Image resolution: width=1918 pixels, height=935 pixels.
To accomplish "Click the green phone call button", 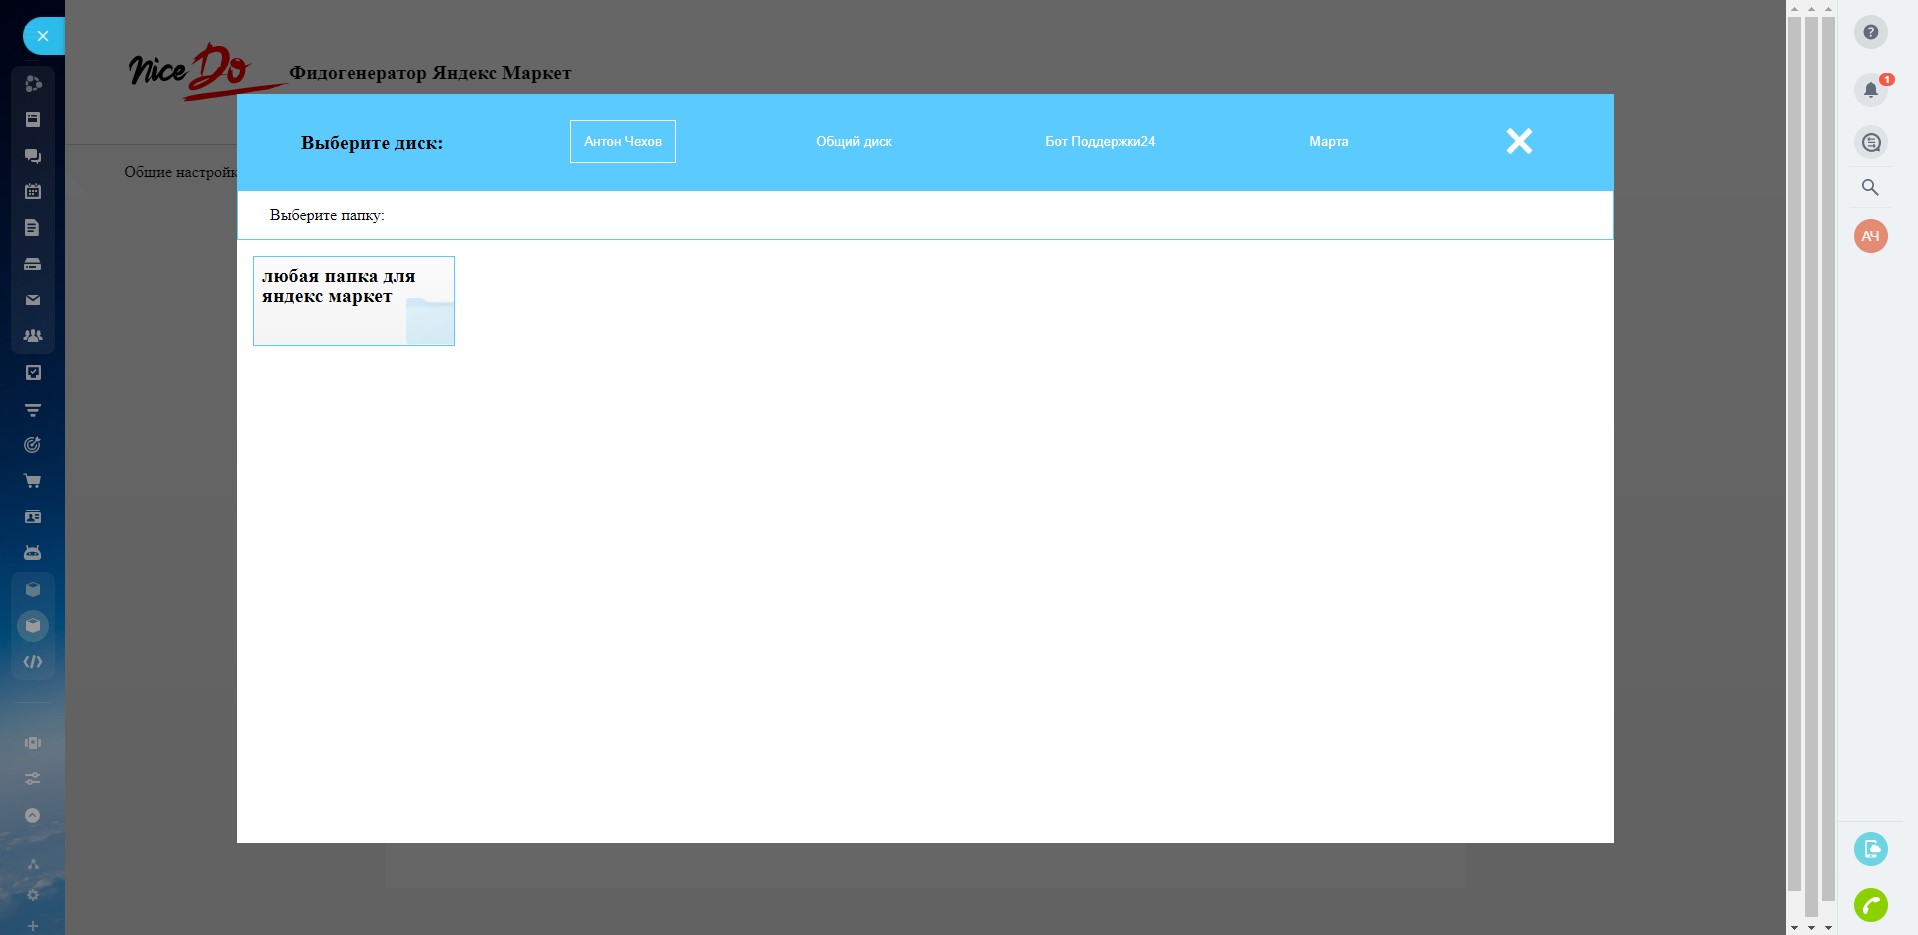I will point(1871,906).
